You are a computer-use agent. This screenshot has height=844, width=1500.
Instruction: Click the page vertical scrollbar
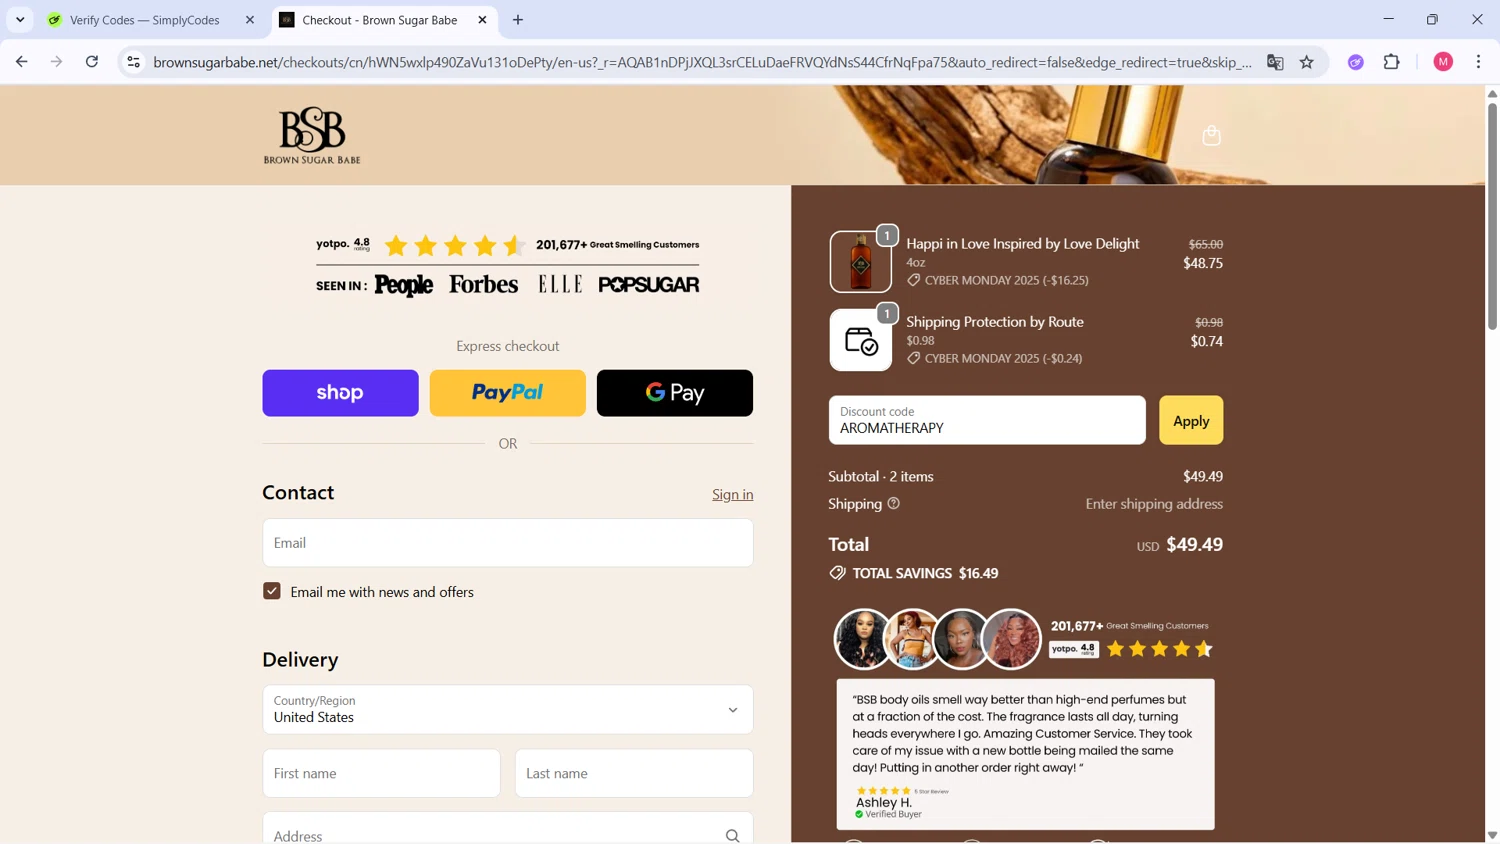point(1492,215)
